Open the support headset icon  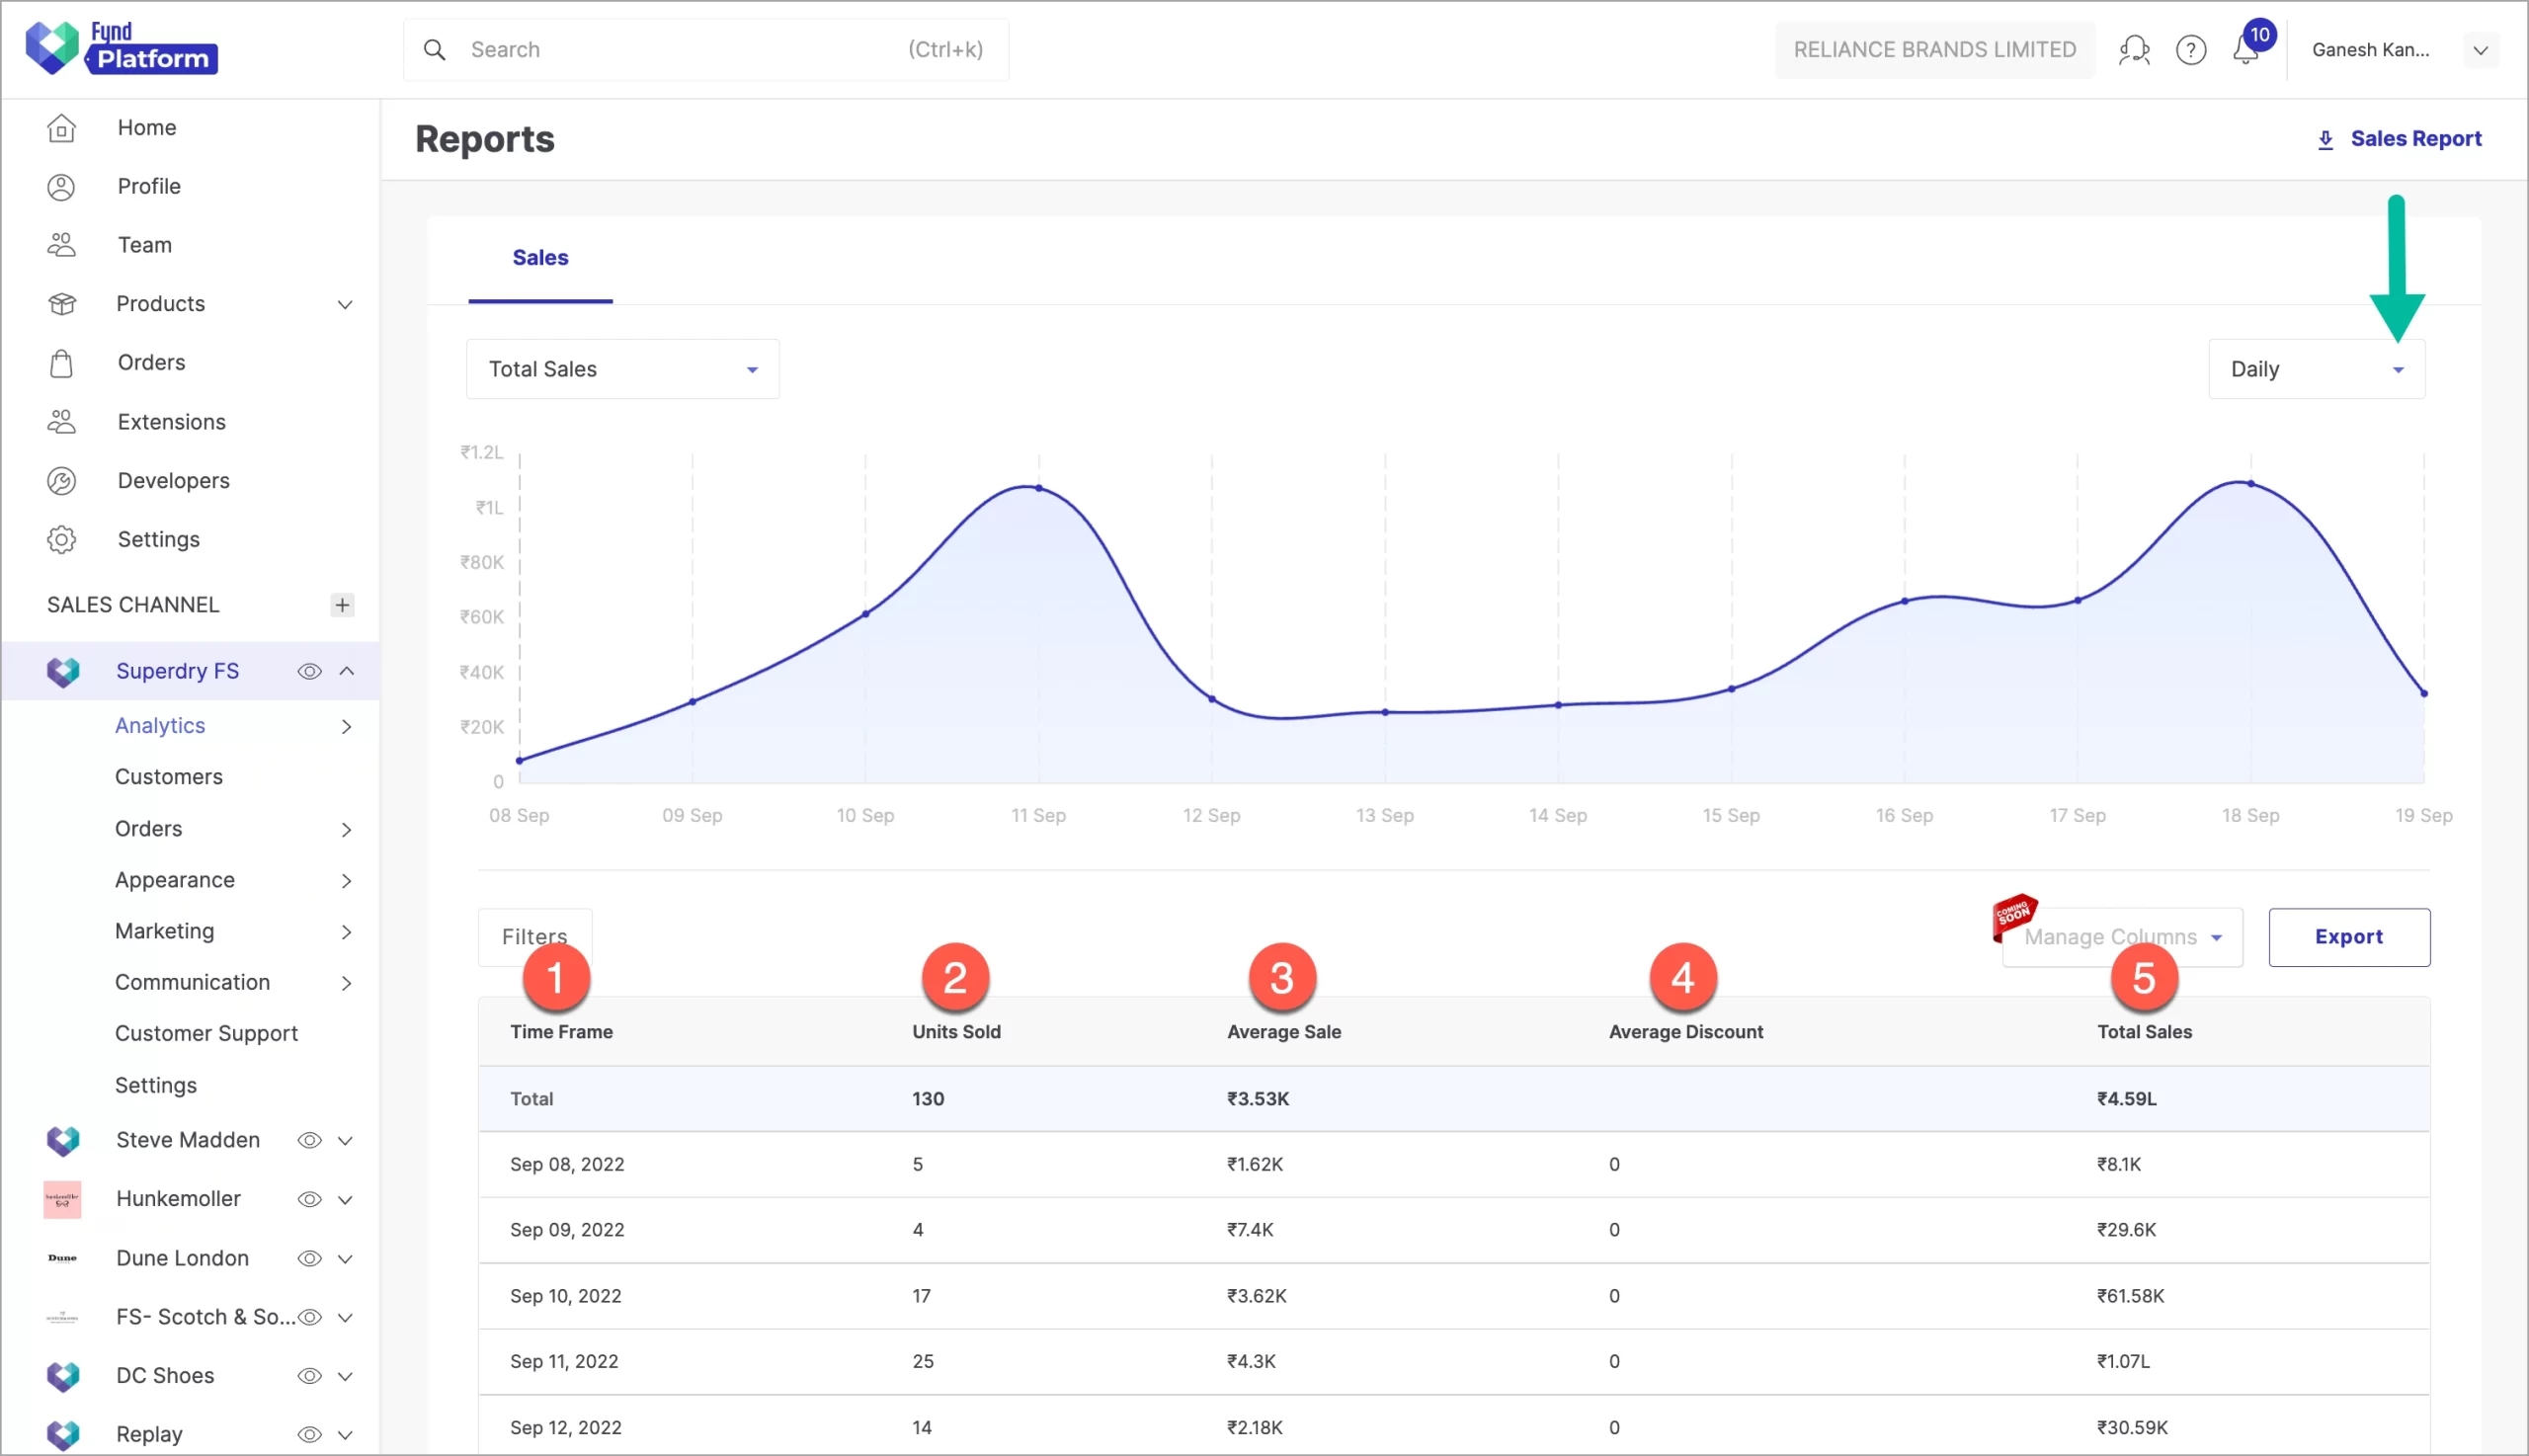(x=2133, y=50)
